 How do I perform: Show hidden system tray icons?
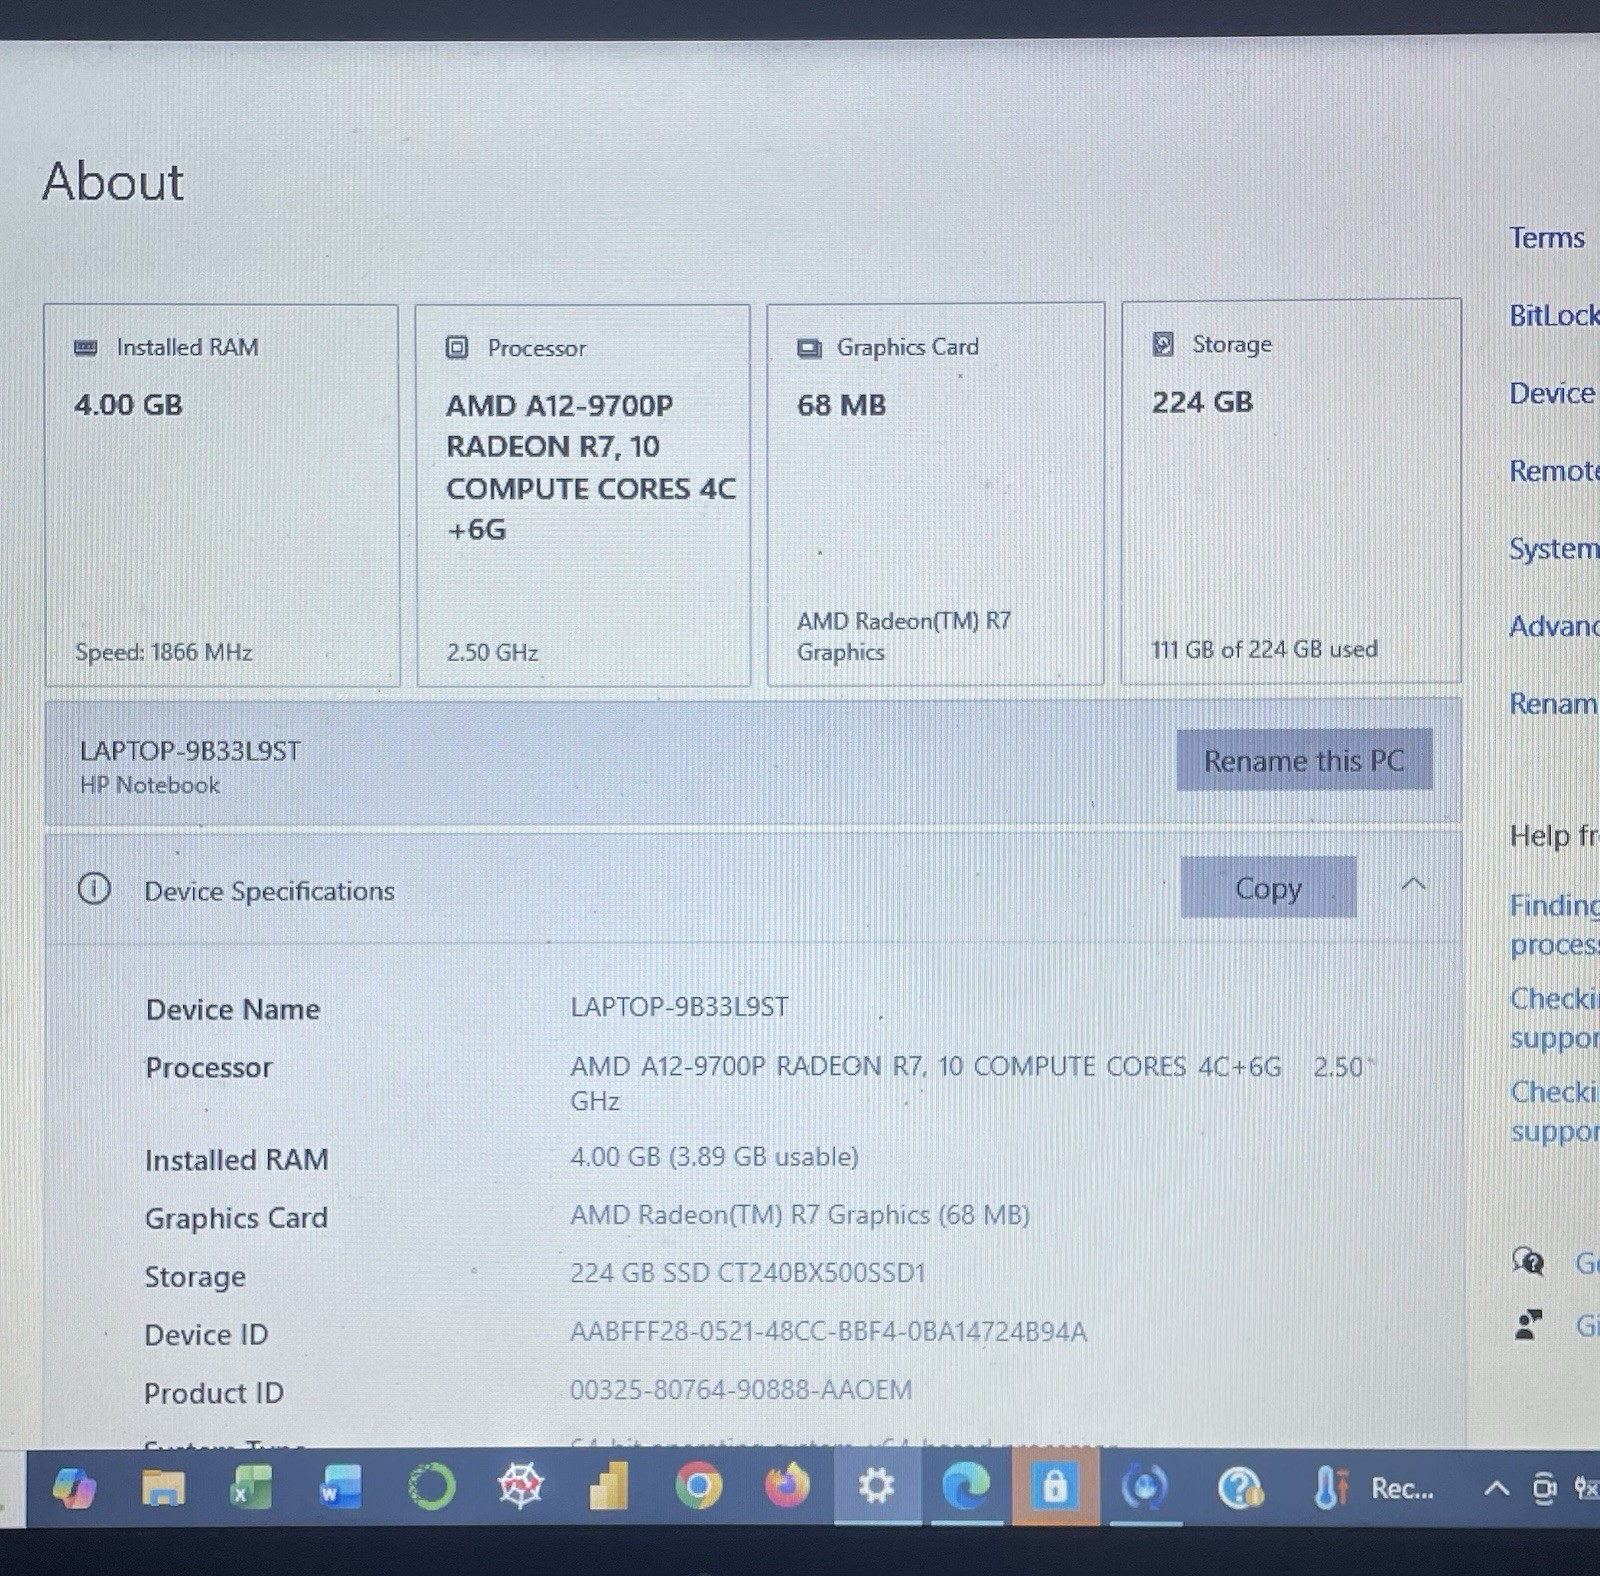click(x=1496, y=1488)
